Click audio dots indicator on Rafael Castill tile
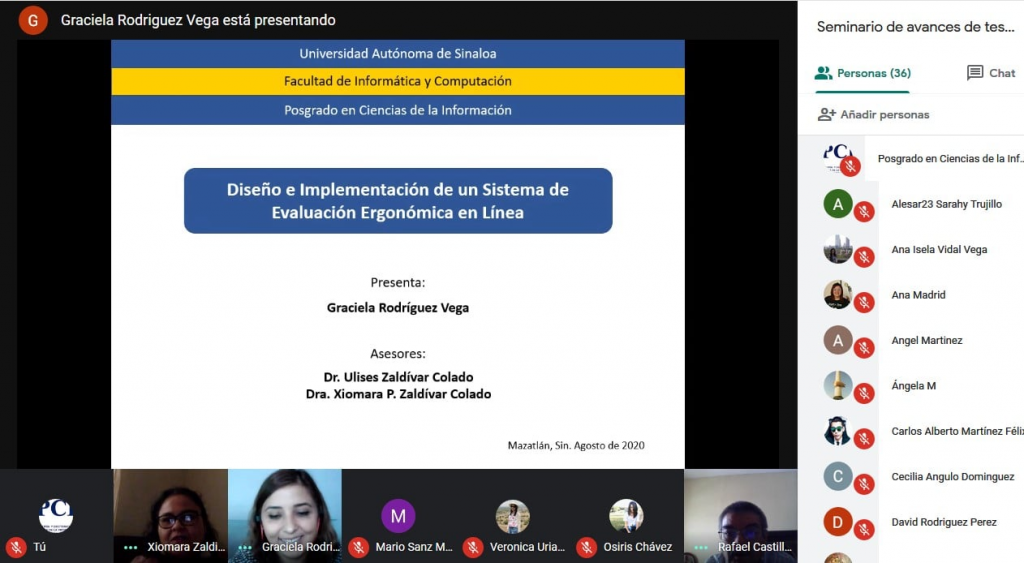1024x563 pixels. point(701,547)
